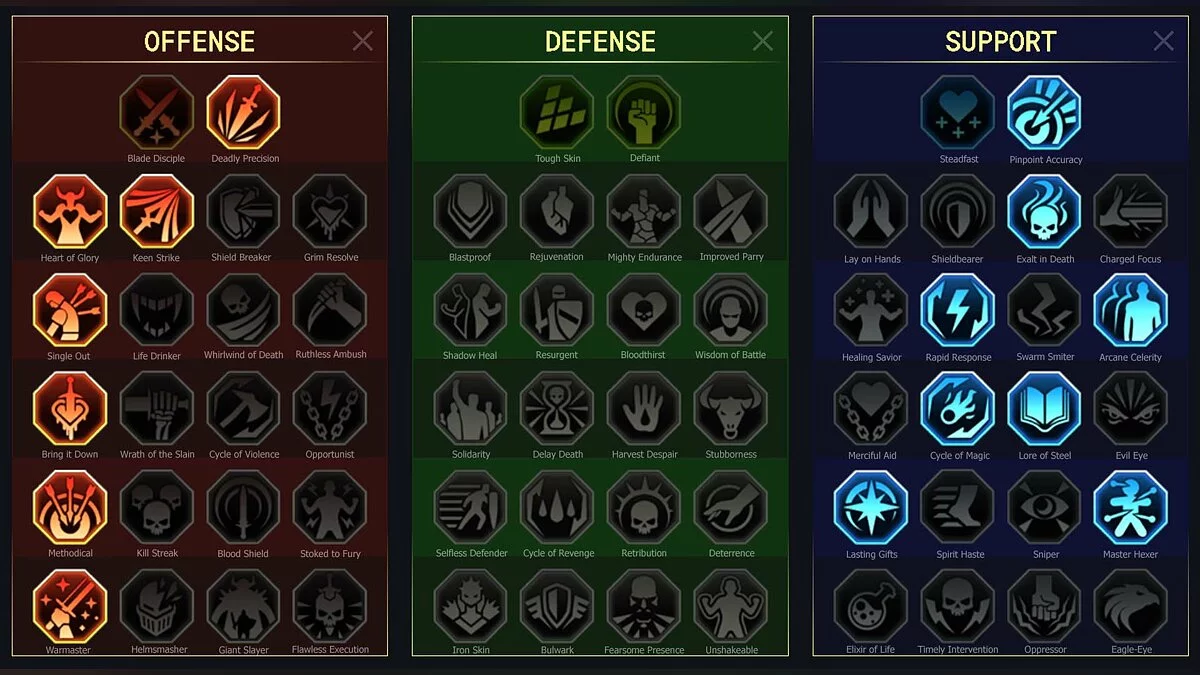Choose the Eagle-Eye mastery icon

1131,606
